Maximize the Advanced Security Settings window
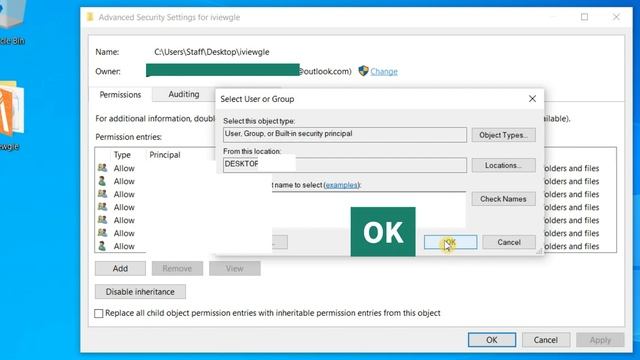 [x=584, y=17]
